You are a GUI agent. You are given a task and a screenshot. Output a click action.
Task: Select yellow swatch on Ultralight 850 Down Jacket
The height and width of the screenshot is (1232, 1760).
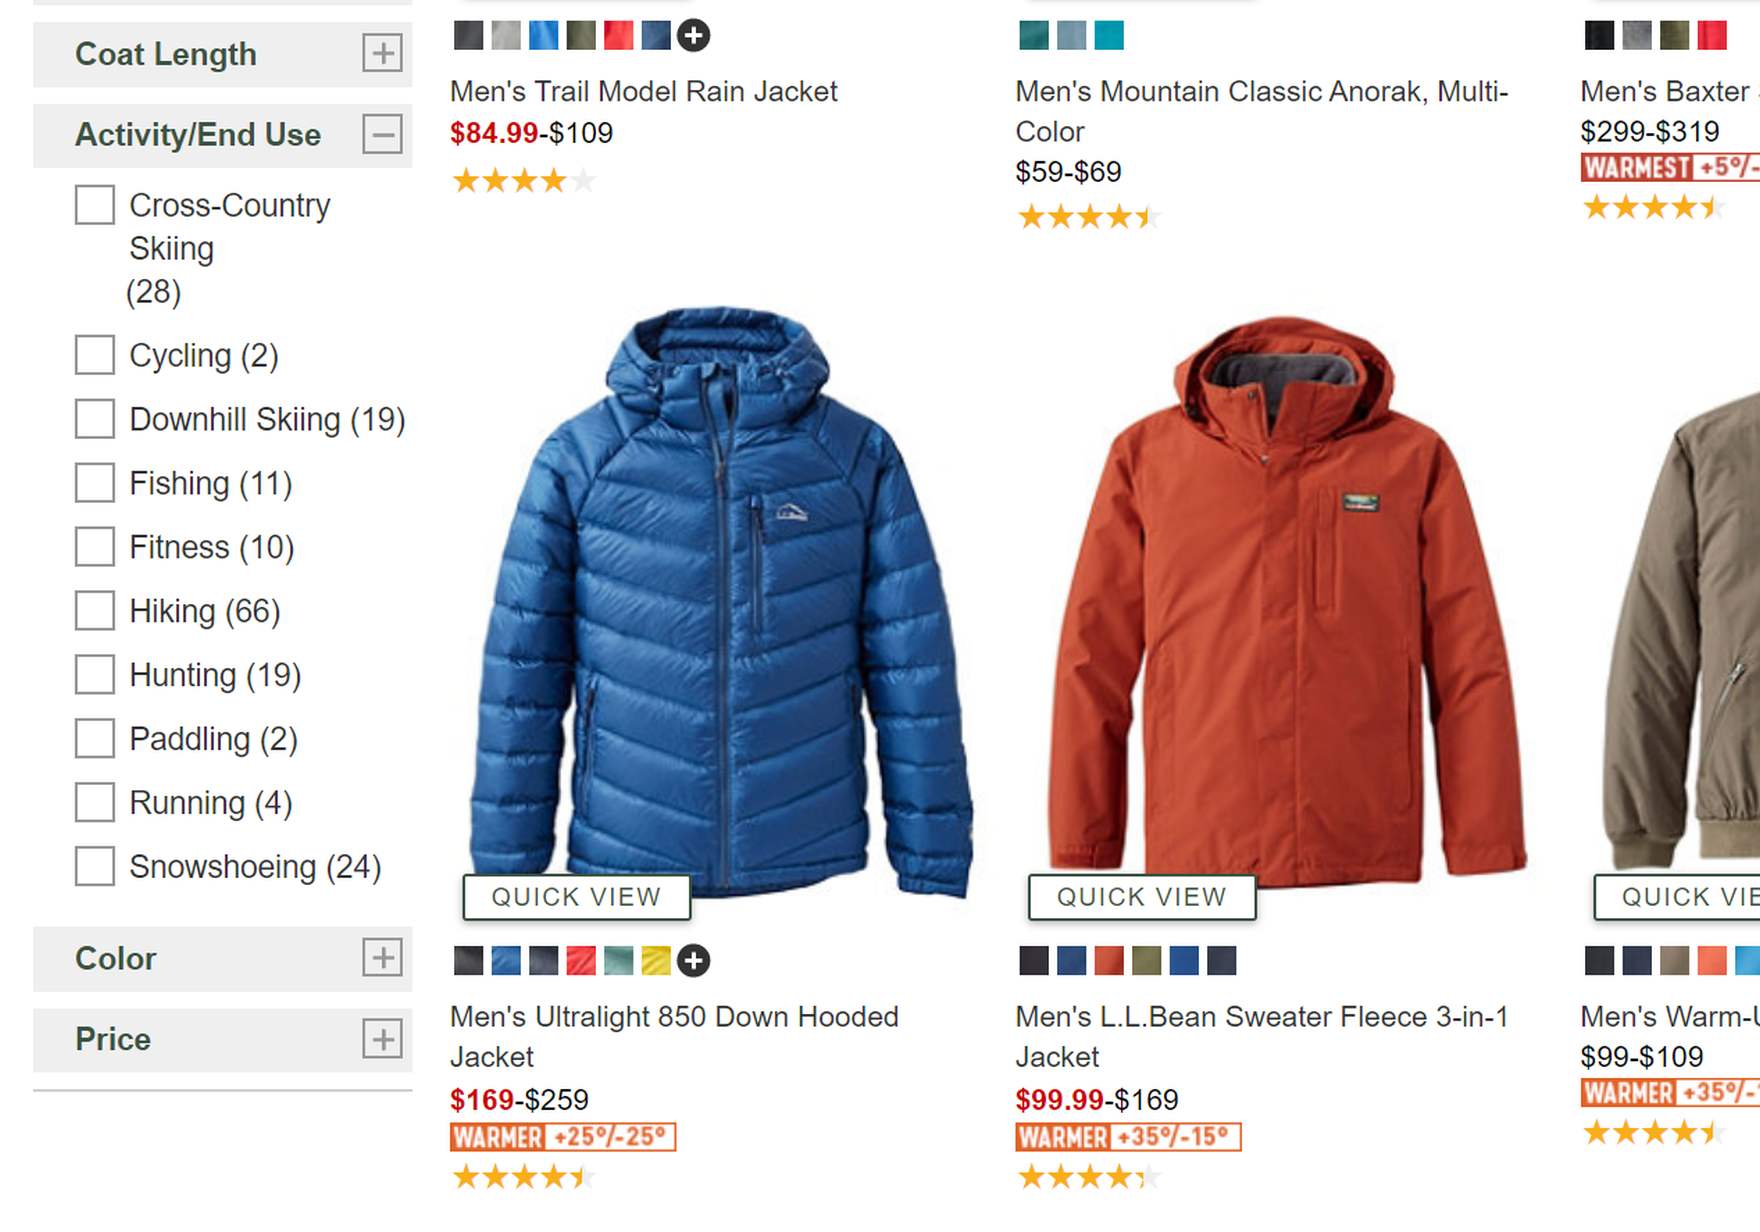pos(656,961)
